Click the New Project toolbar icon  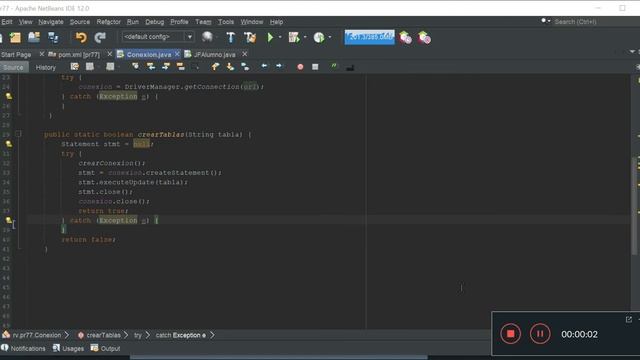point(15,38)
